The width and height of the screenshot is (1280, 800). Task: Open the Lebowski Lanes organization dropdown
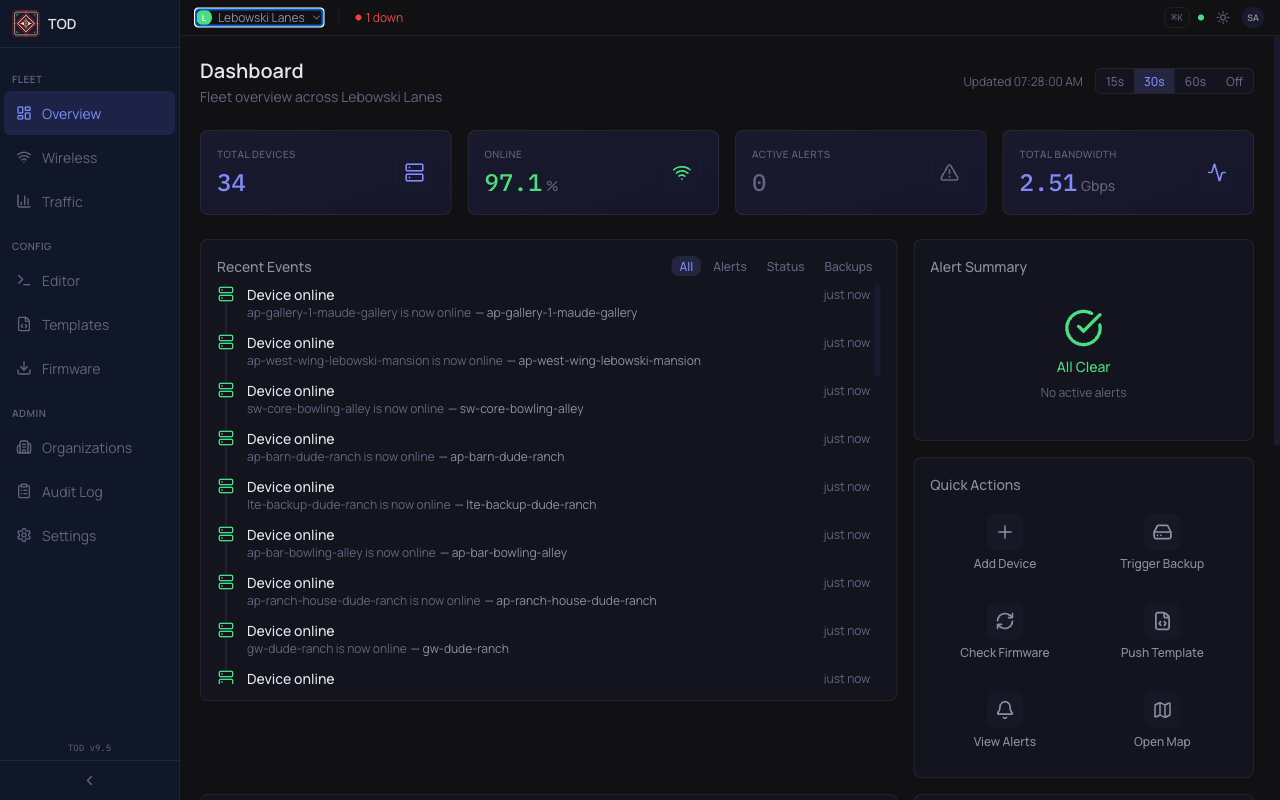tap(258, 17)
